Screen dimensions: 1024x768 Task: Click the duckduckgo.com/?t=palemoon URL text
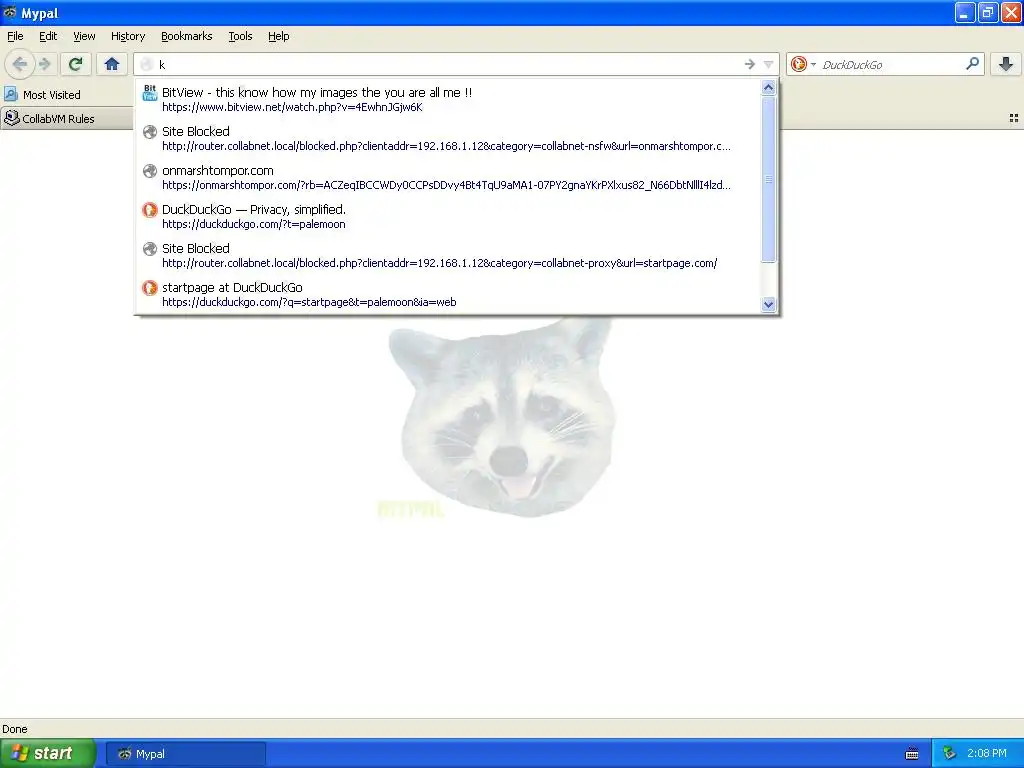[253, 224]
